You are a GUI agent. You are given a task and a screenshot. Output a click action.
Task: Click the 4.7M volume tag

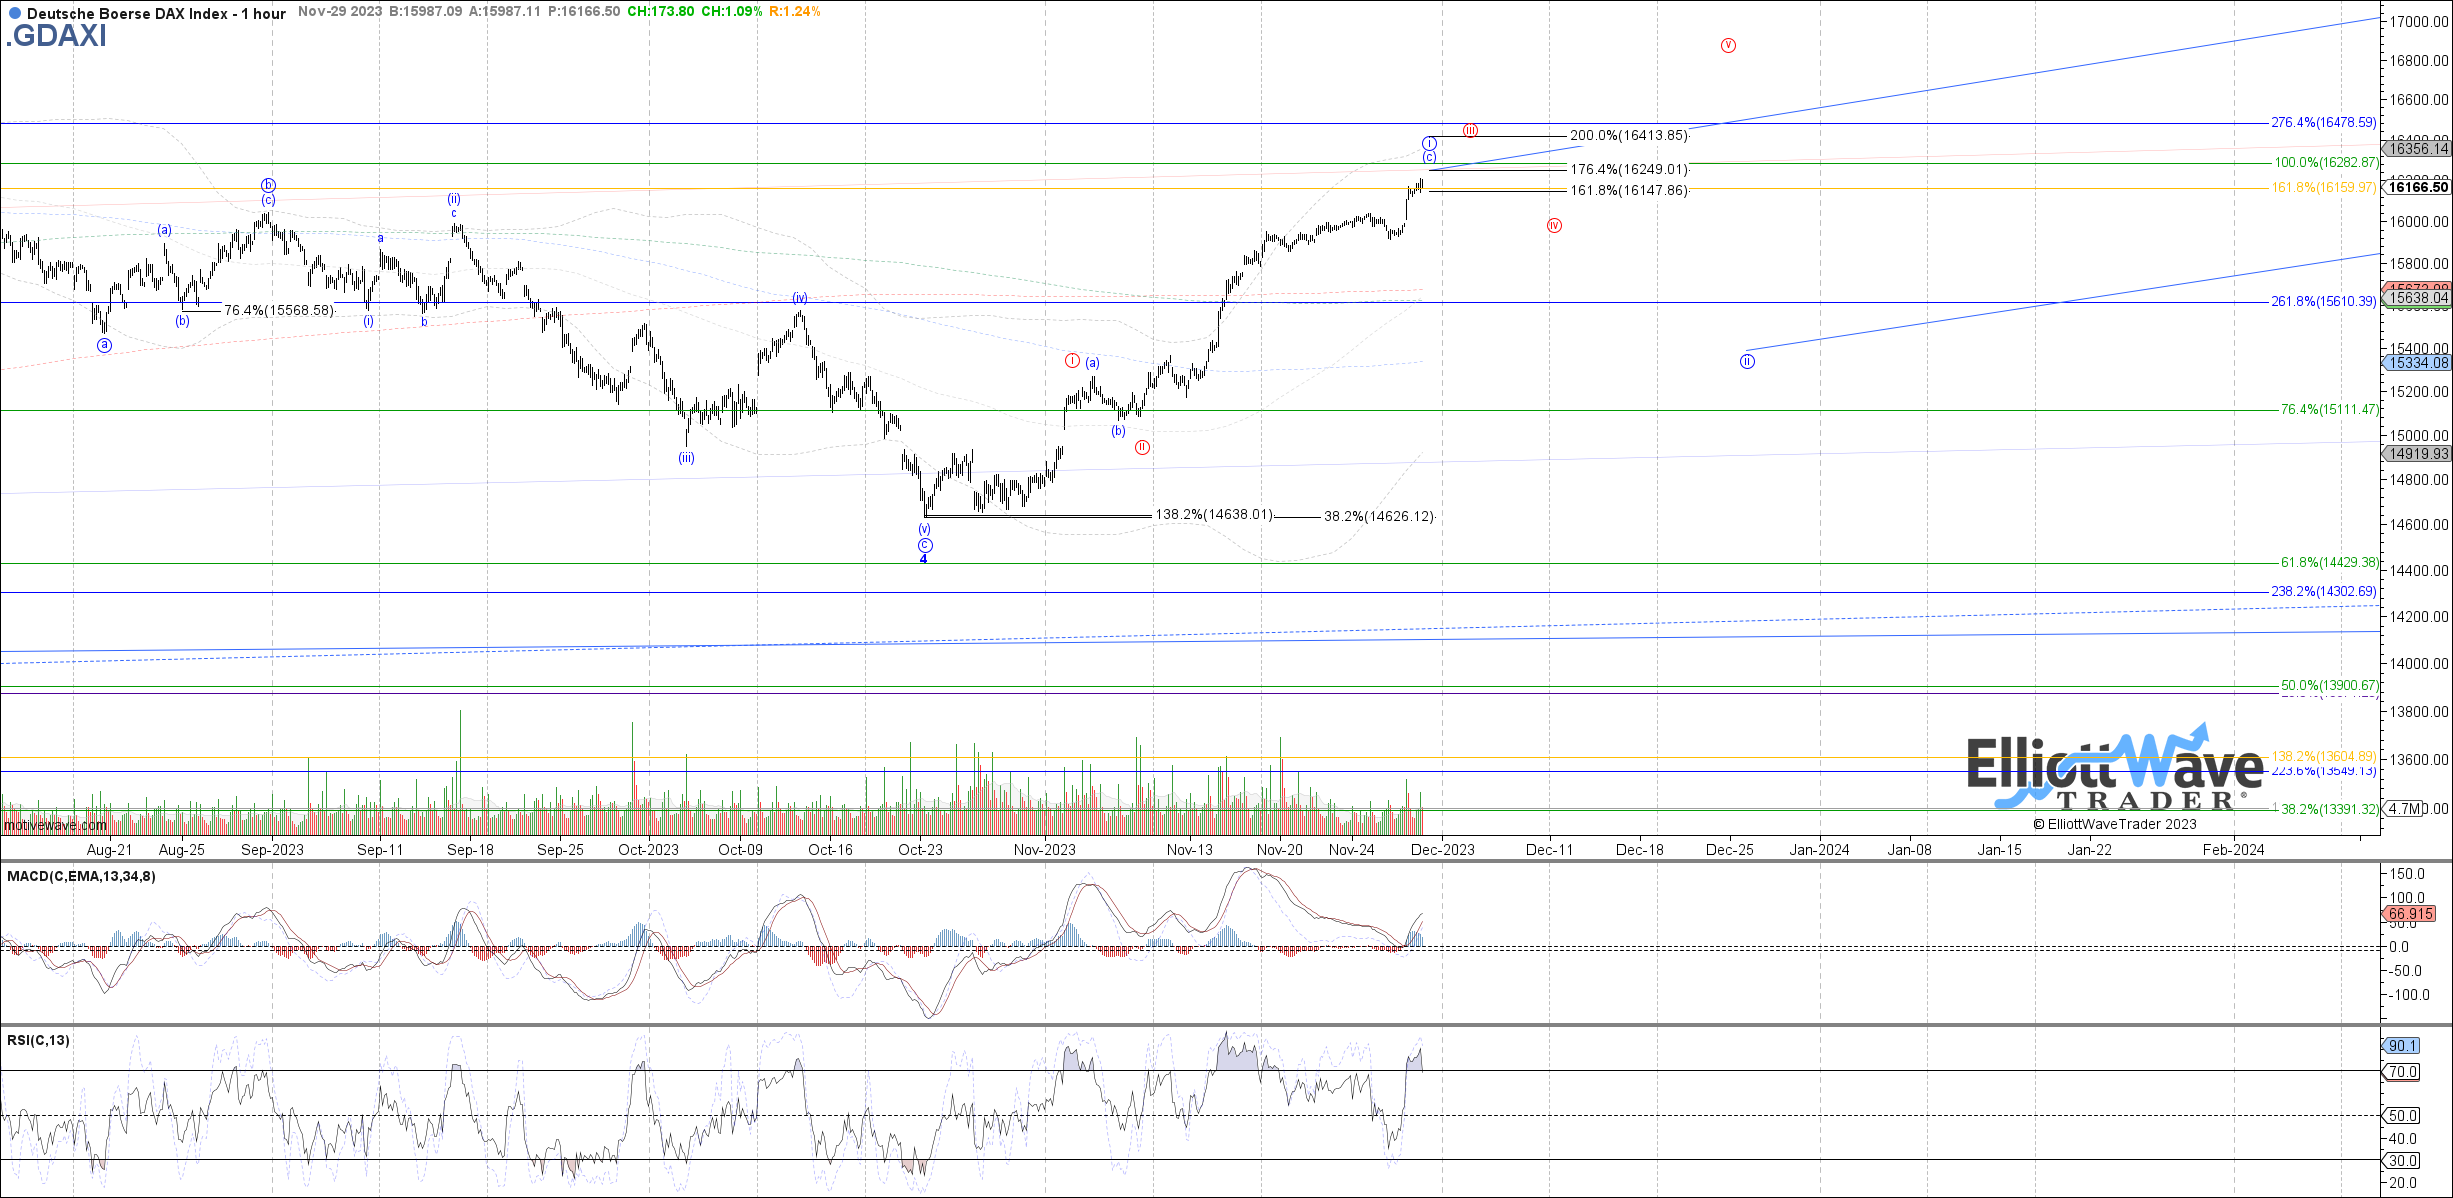(x=2404, y=808)
